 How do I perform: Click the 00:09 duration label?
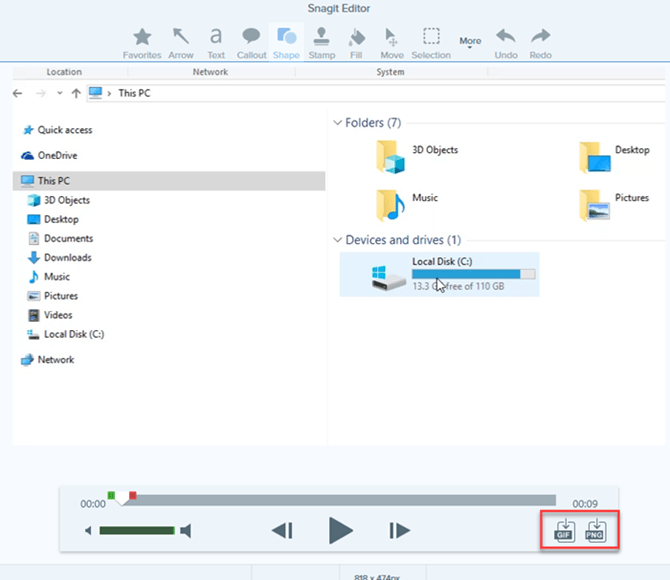[585, 504]
